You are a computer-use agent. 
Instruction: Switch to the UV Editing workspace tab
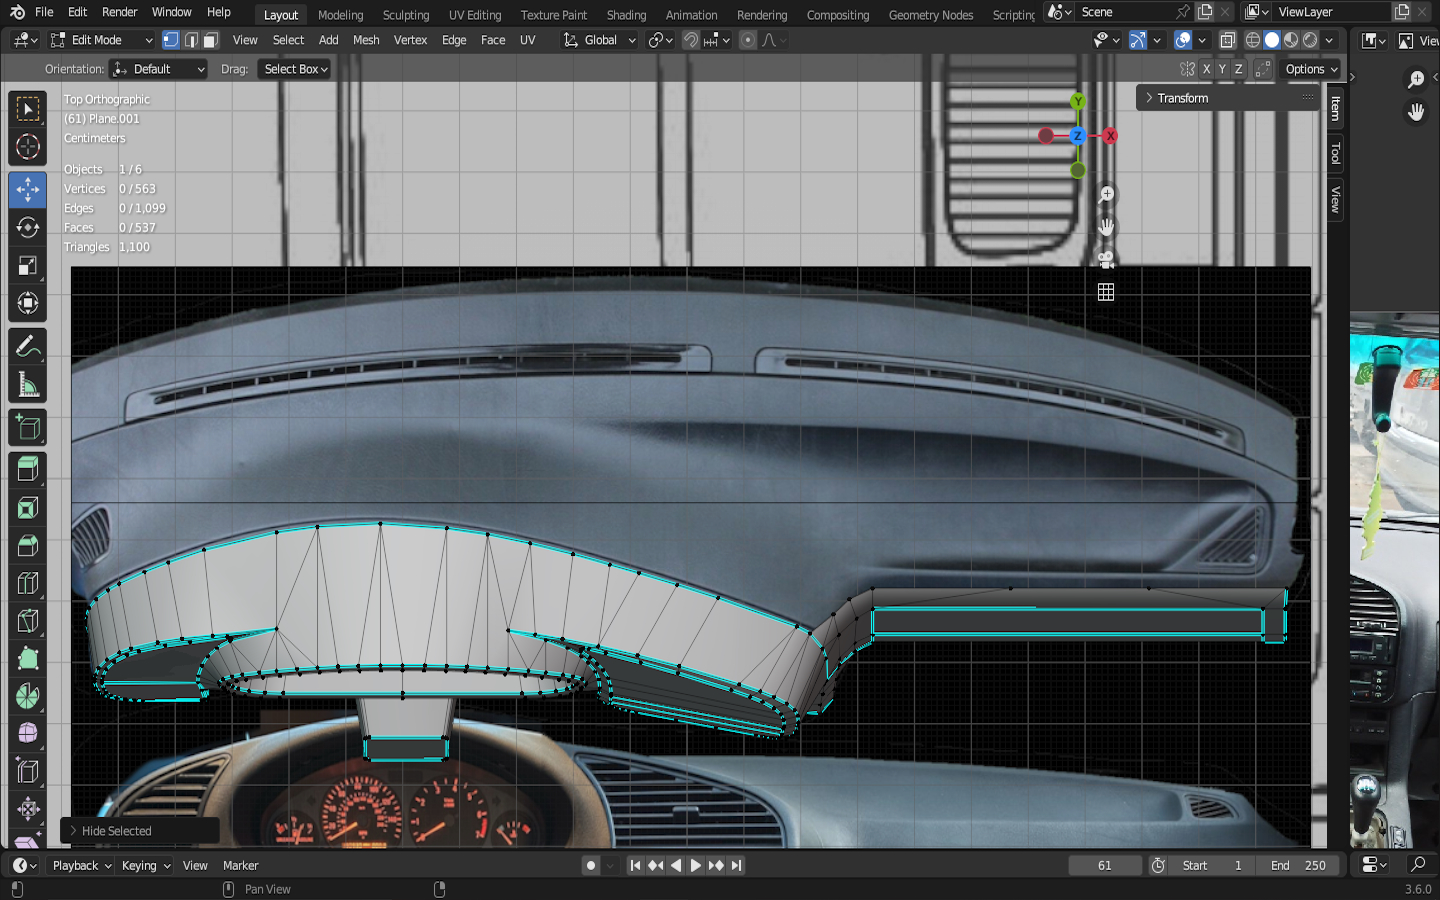pos(474,15)
